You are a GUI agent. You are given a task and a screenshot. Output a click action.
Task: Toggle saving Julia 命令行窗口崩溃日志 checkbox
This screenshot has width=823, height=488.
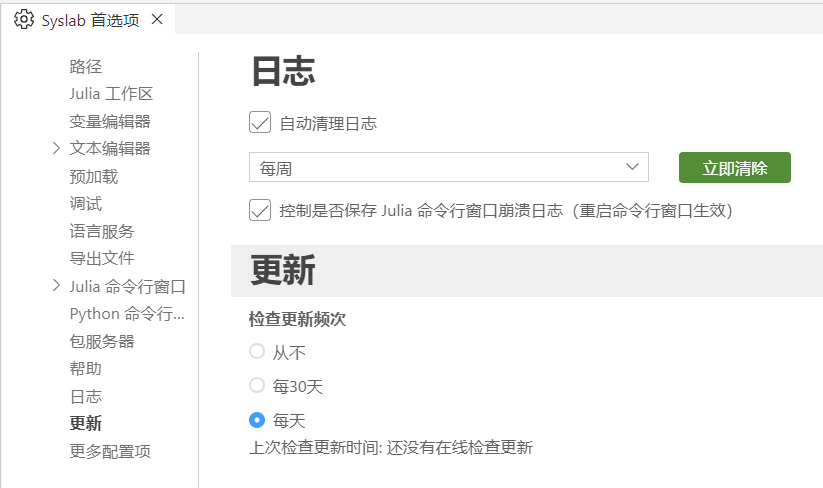pos(260,210)
